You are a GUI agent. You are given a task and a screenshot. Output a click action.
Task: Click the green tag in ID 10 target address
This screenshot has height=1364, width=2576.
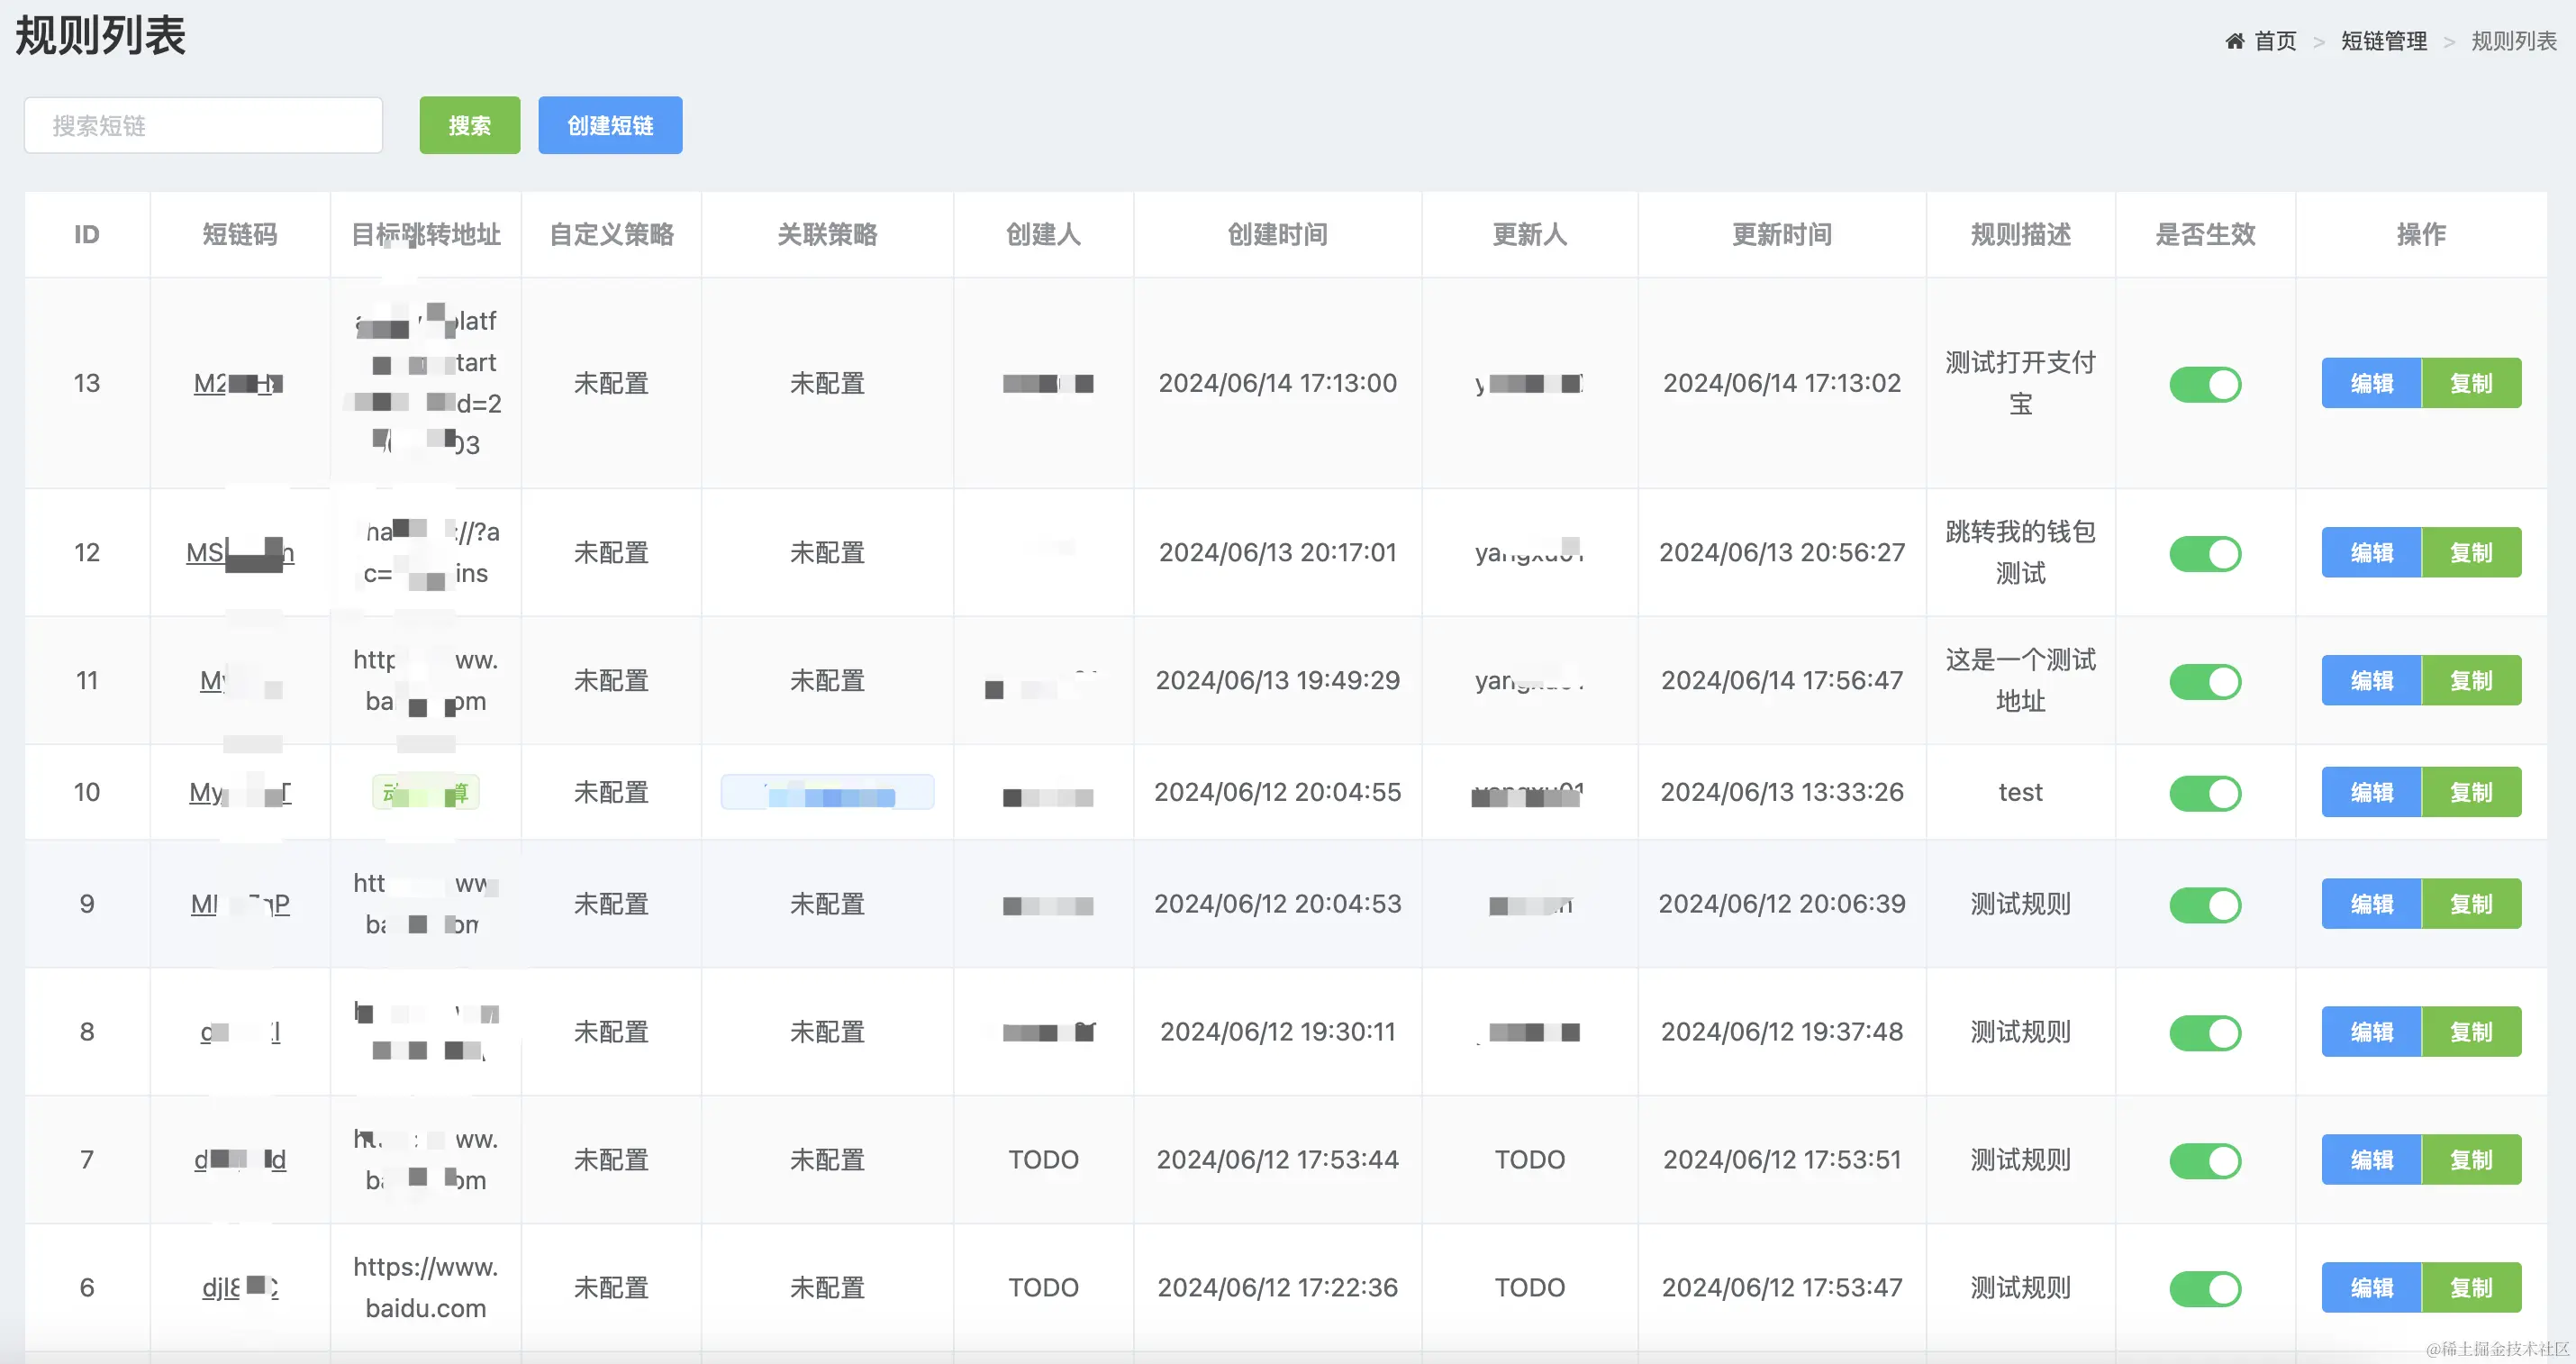pos(425,793)
